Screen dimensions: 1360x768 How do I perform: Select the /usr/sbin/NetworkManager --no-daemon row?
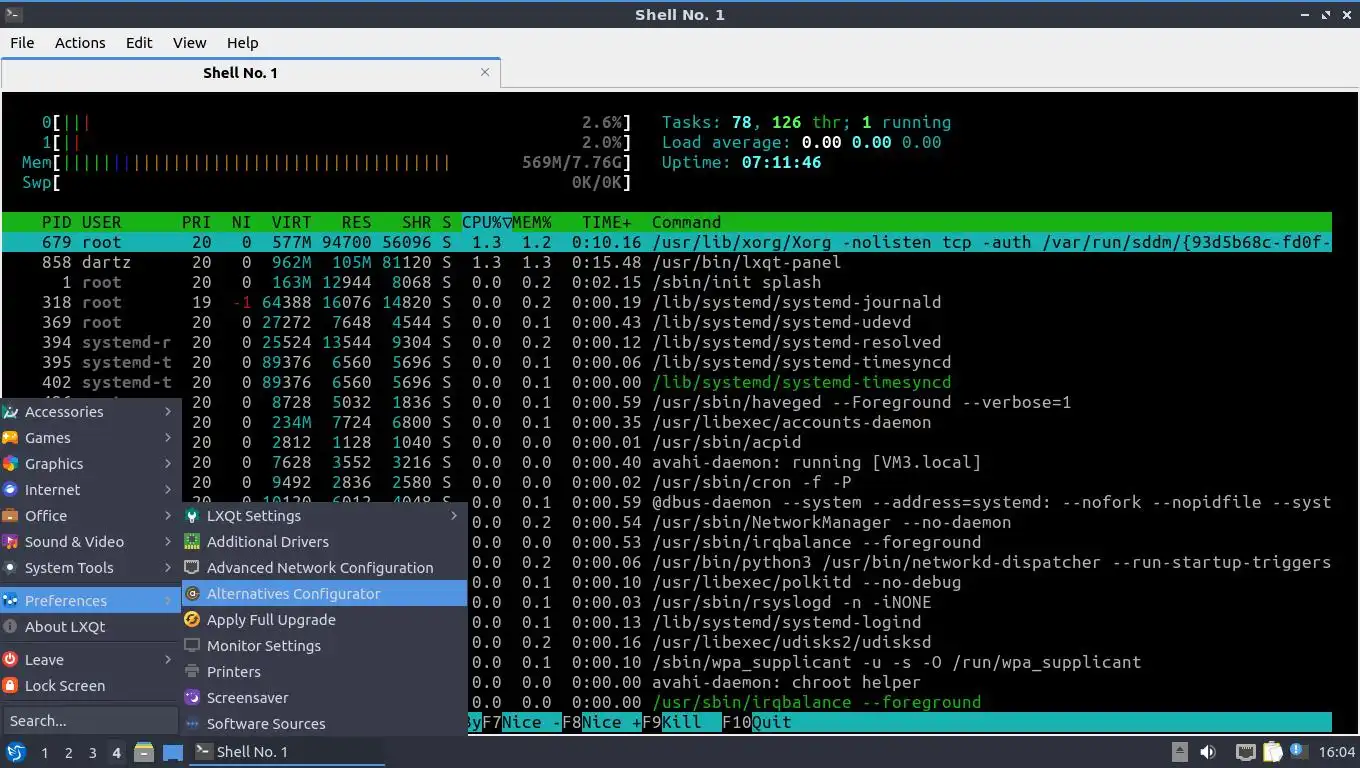pos(900,522)
